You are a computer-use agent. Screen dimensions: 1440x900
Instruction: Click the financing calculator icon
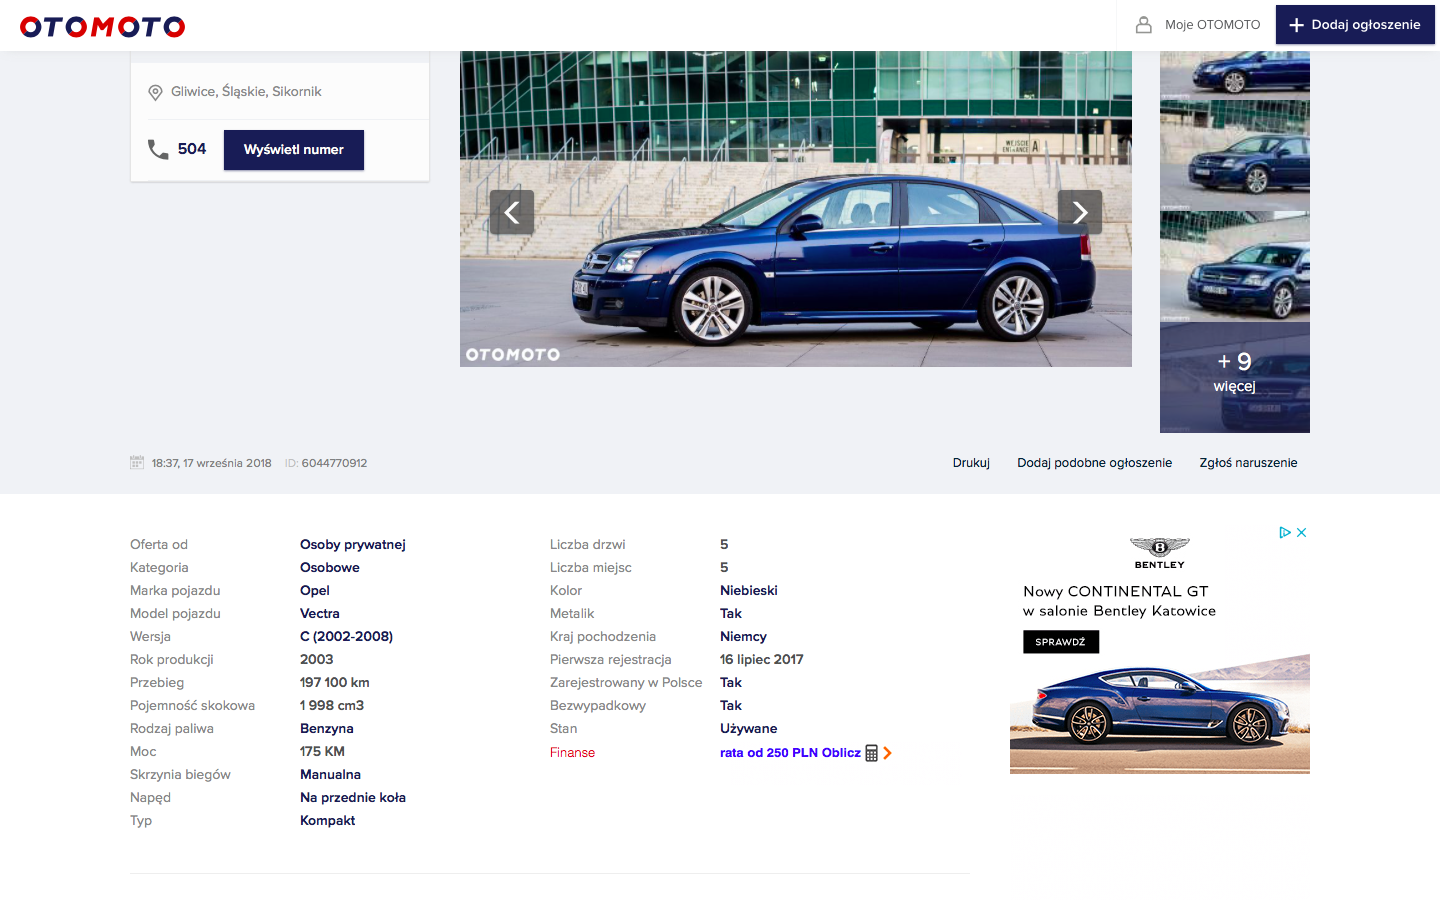(871, 753)
